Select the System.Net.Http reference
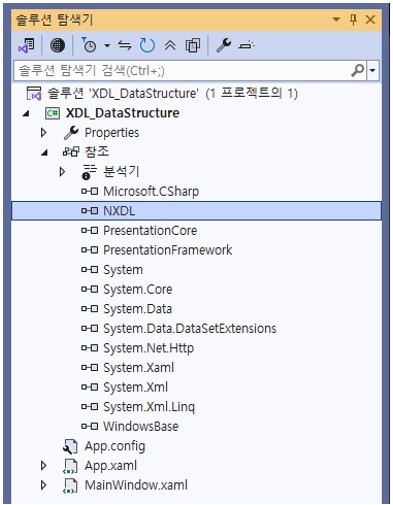The image size is (393, 505). click(148, 348)
